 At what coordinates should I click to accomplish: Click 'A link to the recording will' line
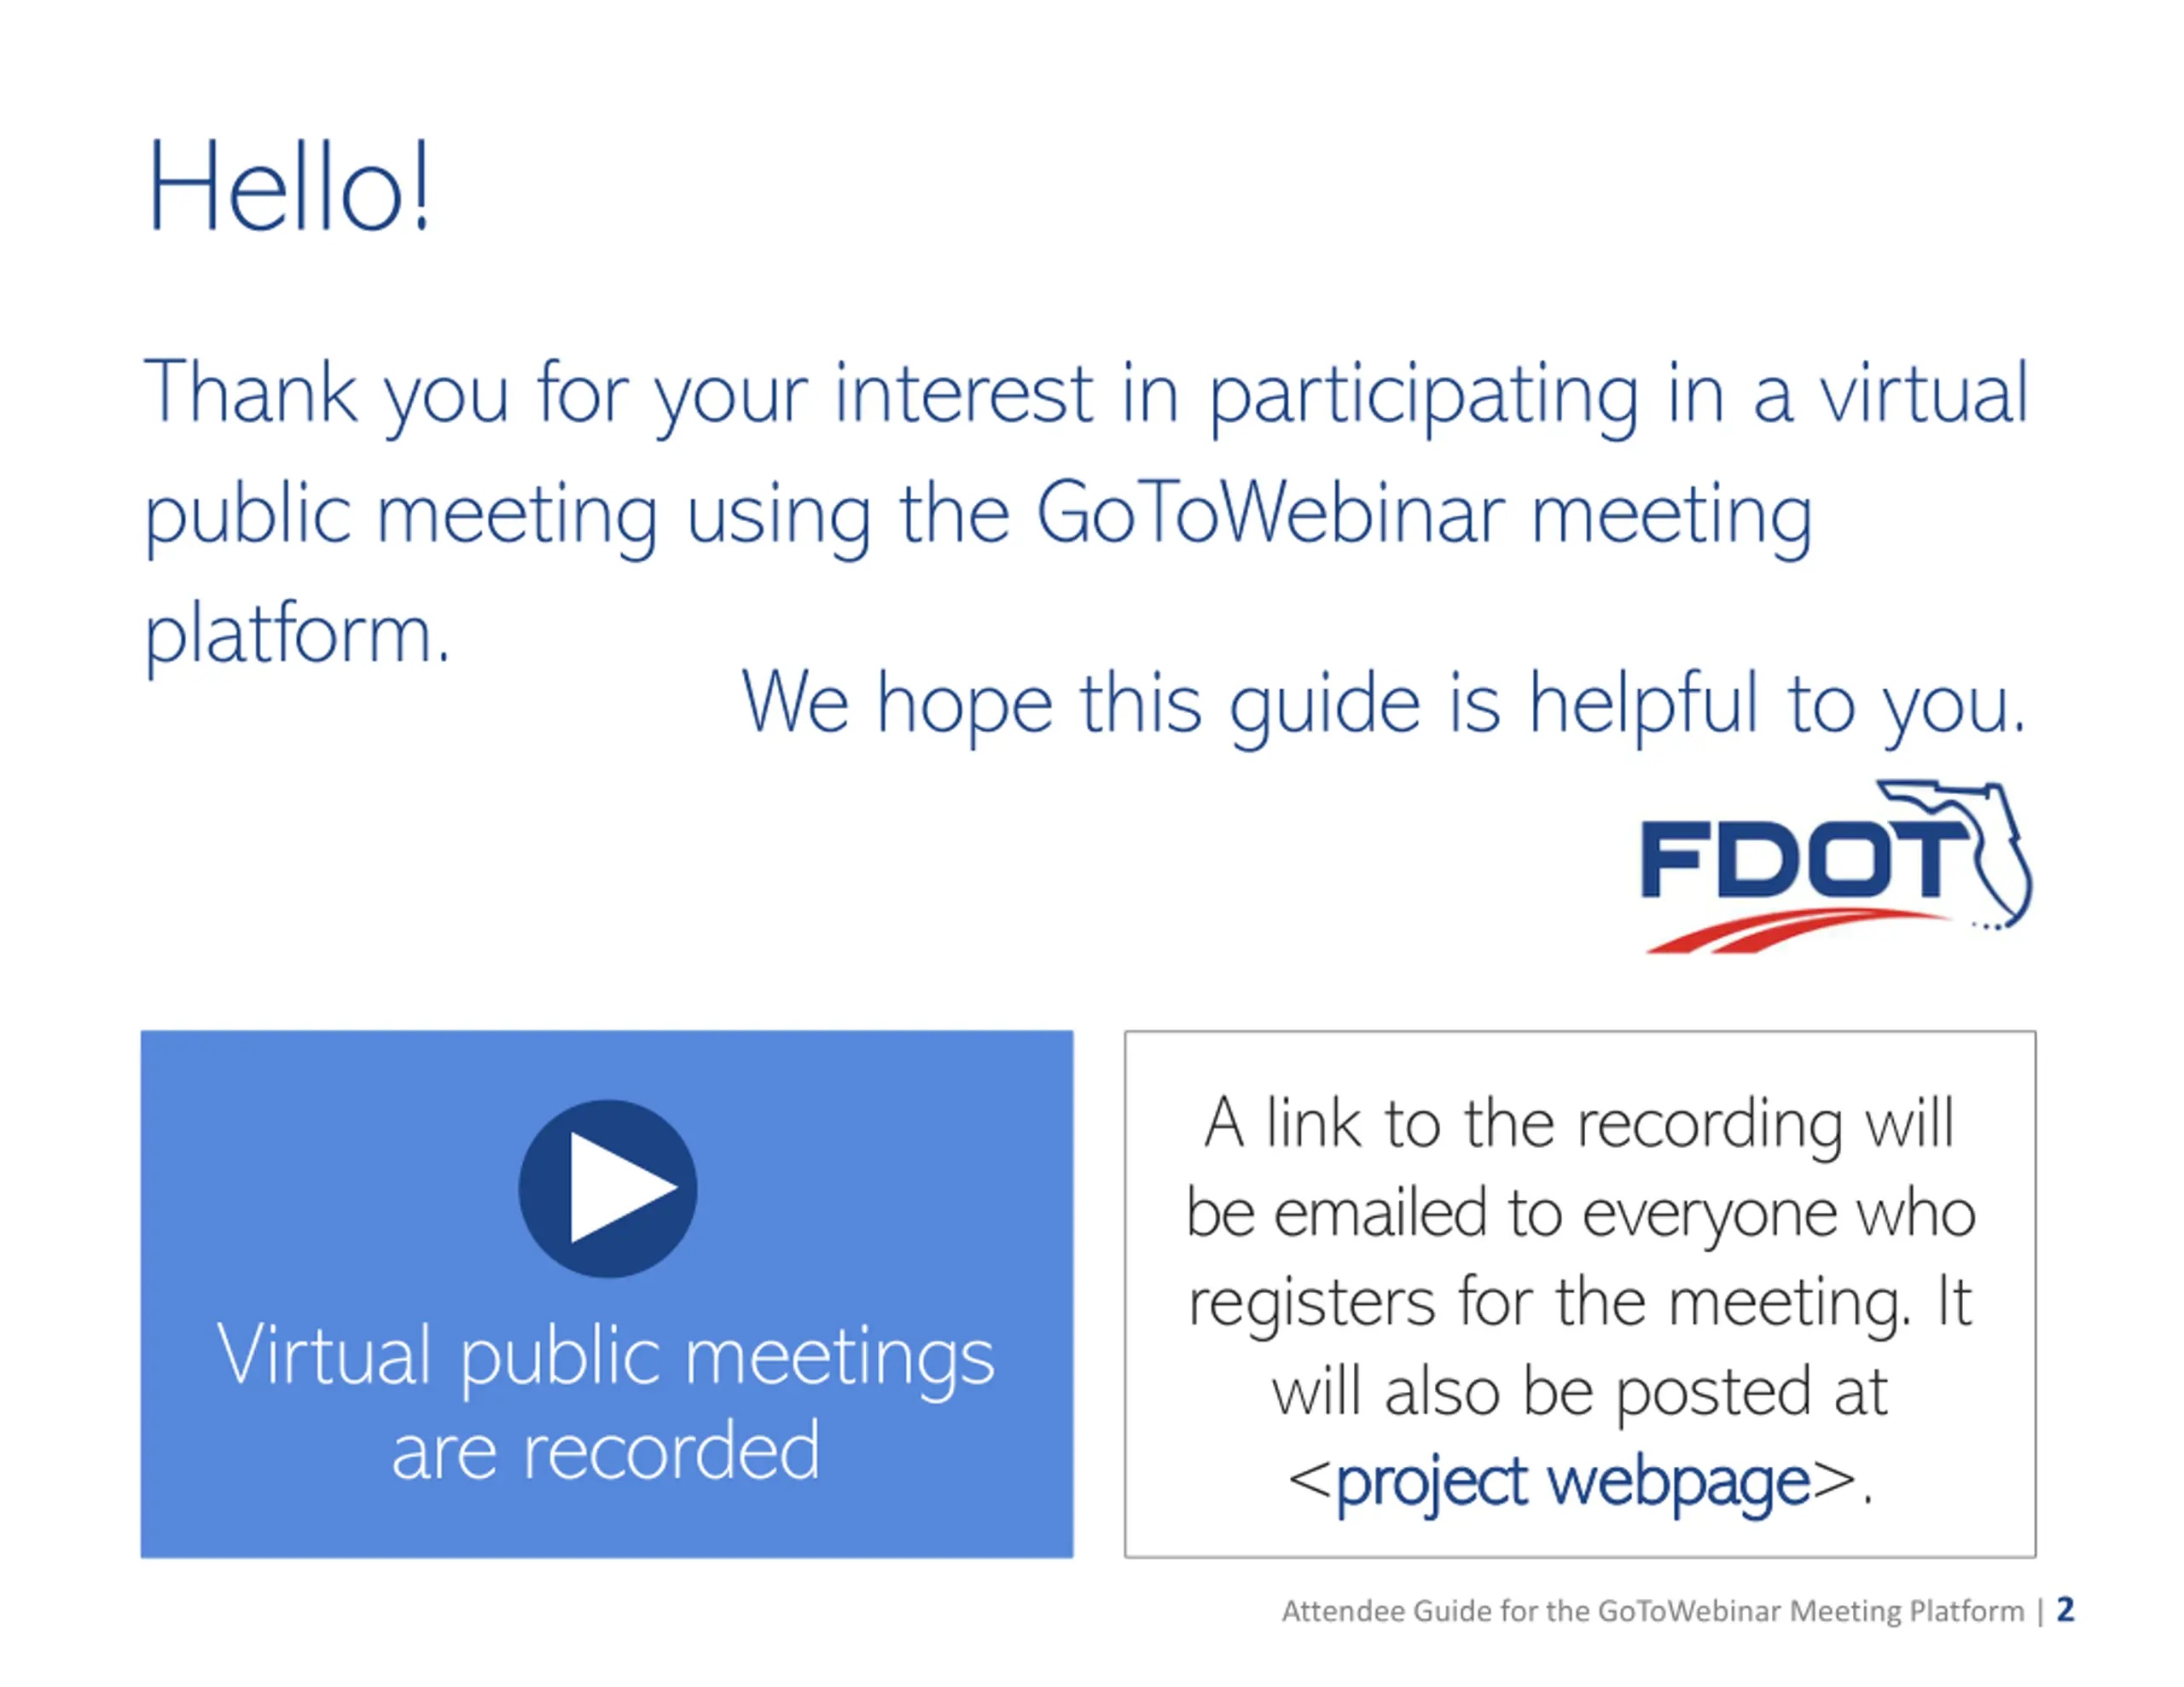[1579, 1124]
